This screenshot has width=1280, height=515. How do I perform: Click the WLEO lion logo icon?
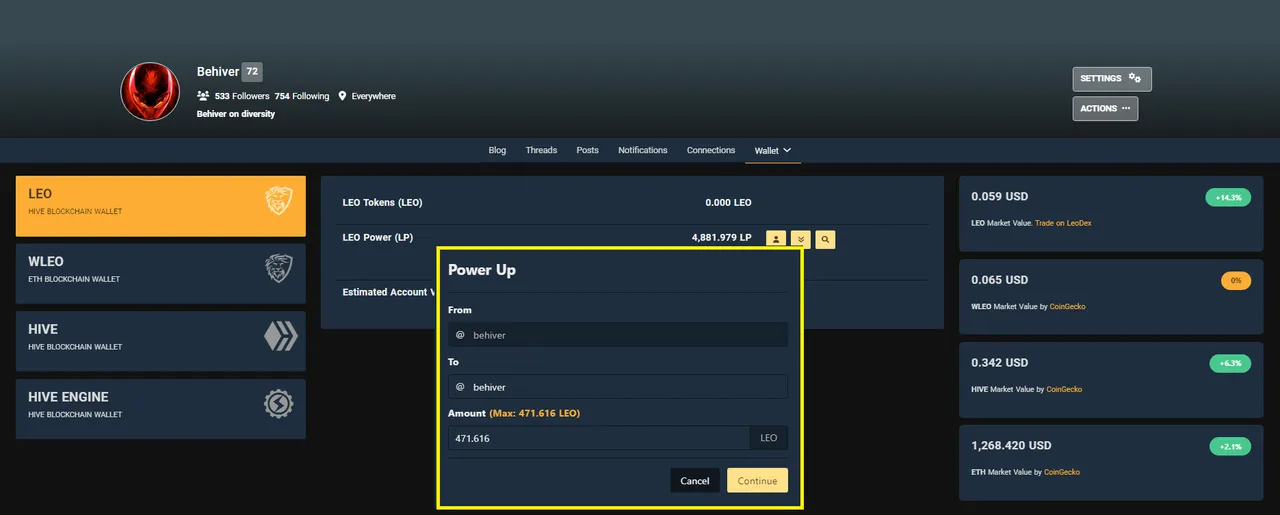pyautogui.click(x=279, y=268)
